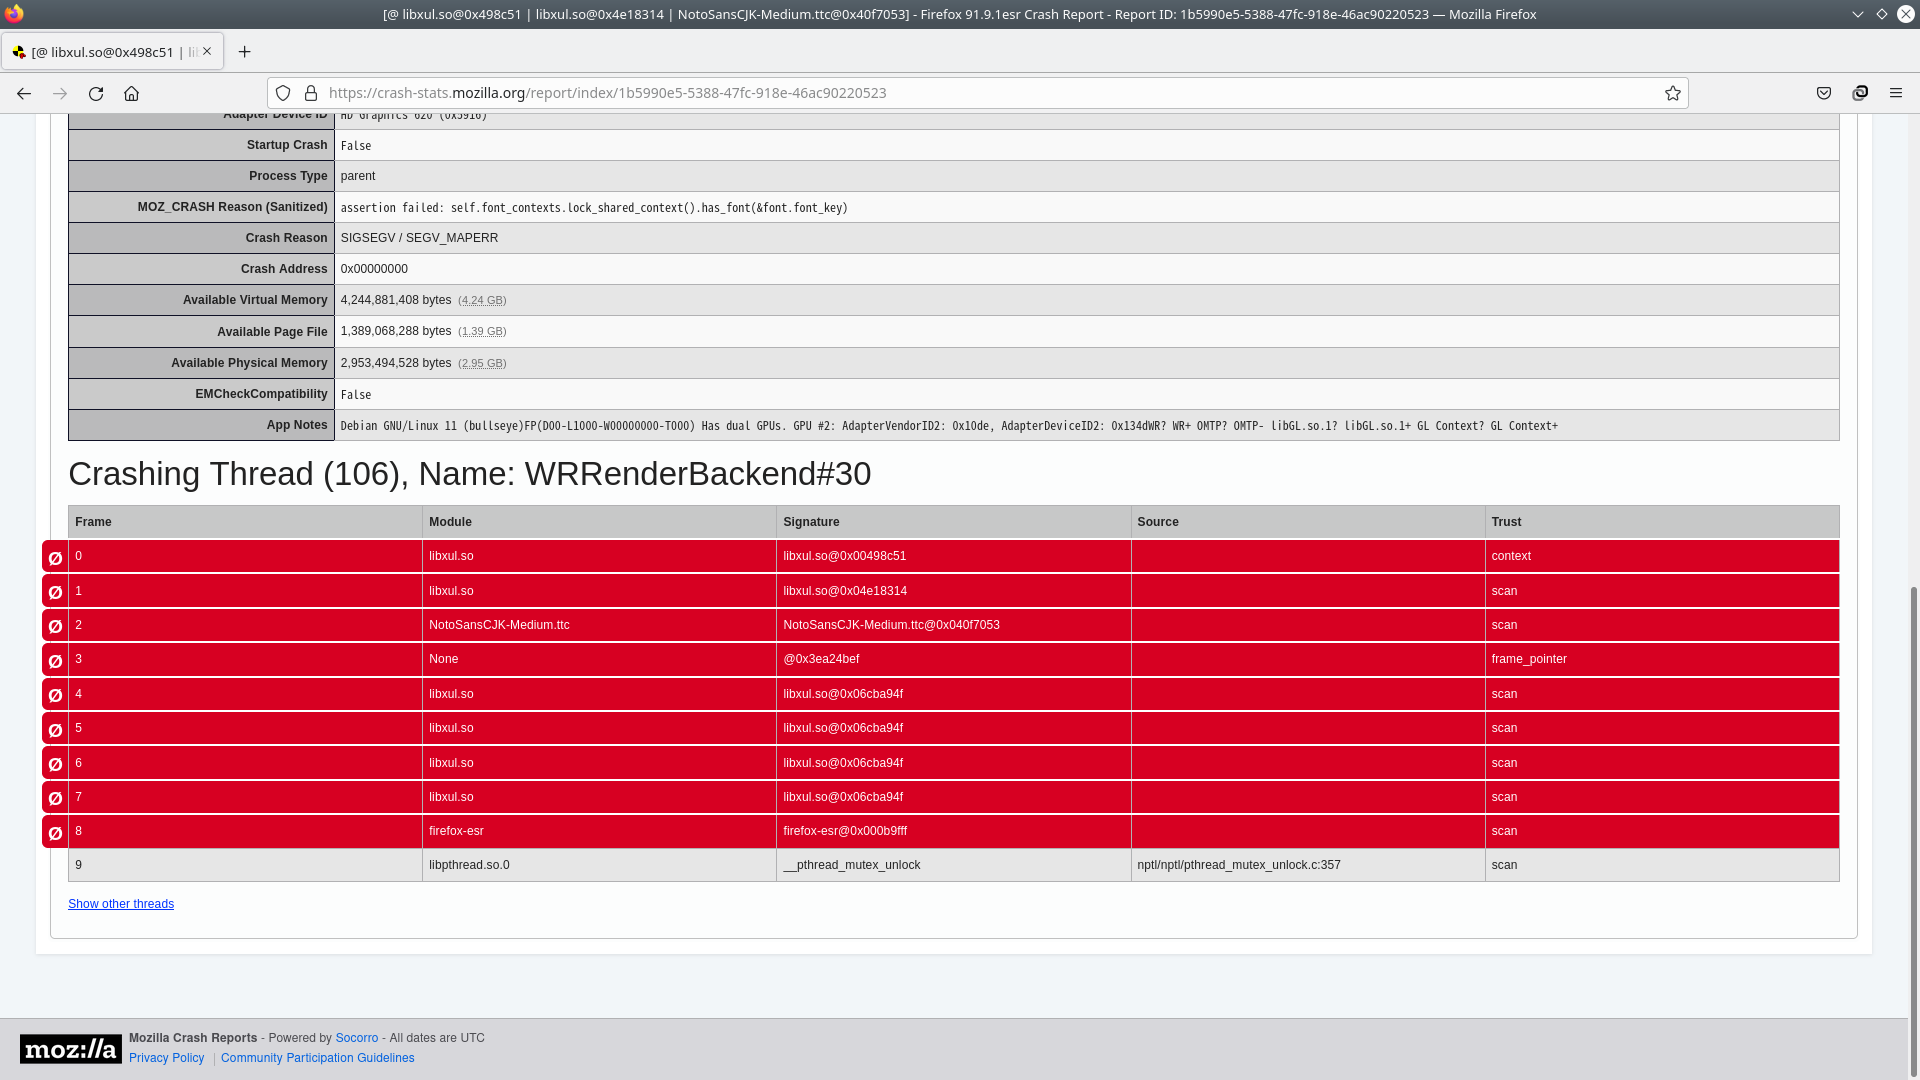
Task: Click missing symbols icon for frame 3
Action: click(56, 661)
